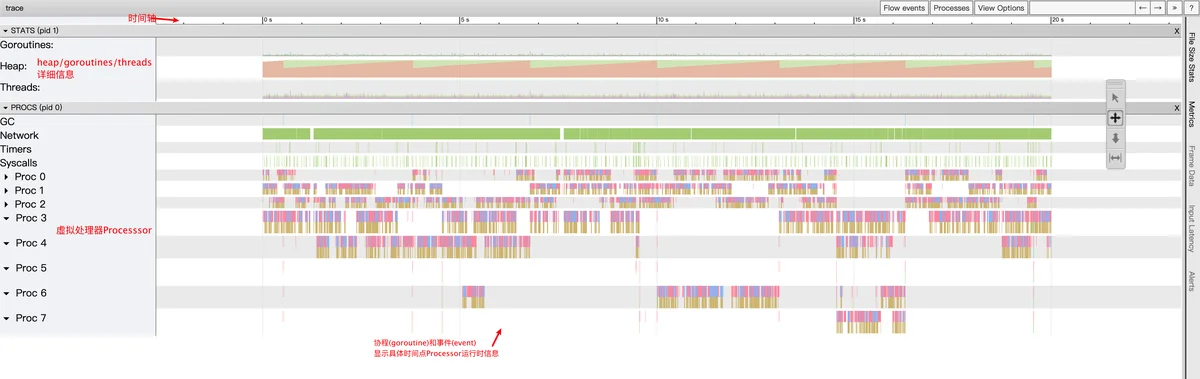Open the help question mark

[x=1190, y=8]
